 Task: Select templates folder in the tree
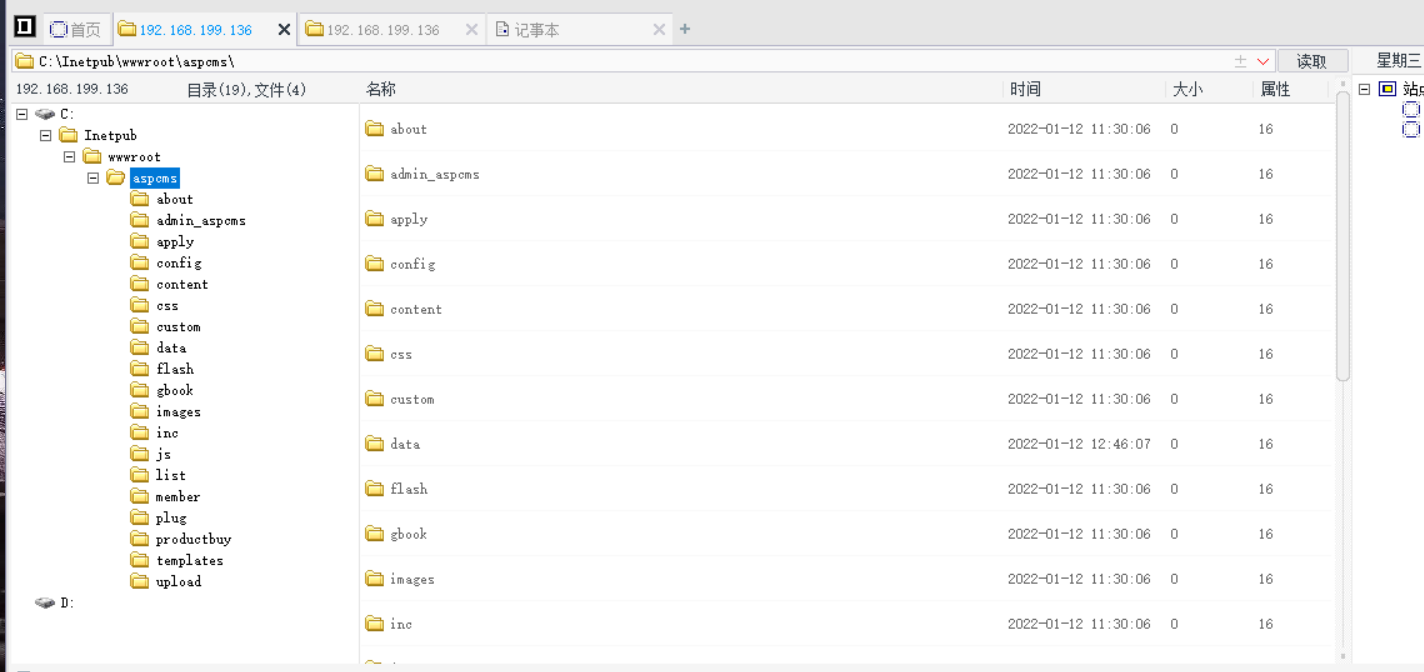[x=177, y=561]
